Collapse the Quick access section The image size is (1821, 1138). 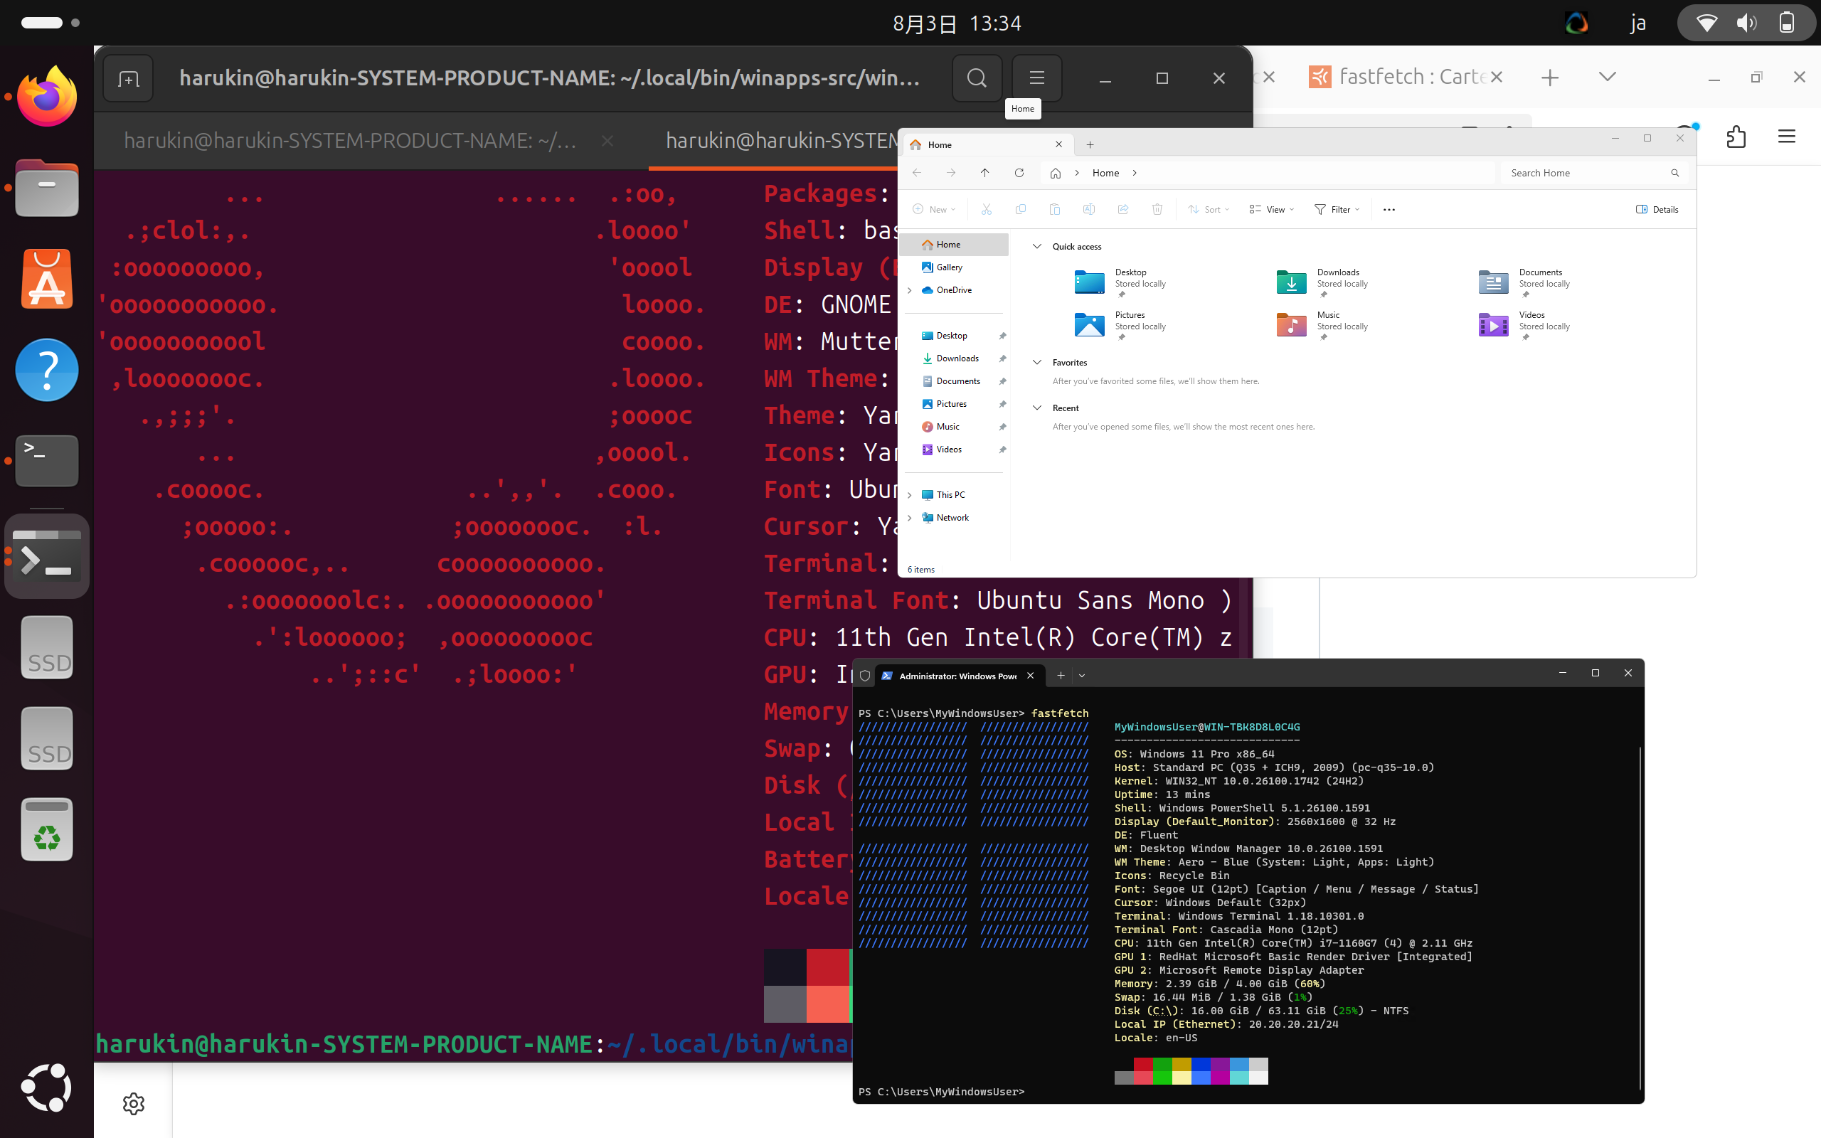1037,247
